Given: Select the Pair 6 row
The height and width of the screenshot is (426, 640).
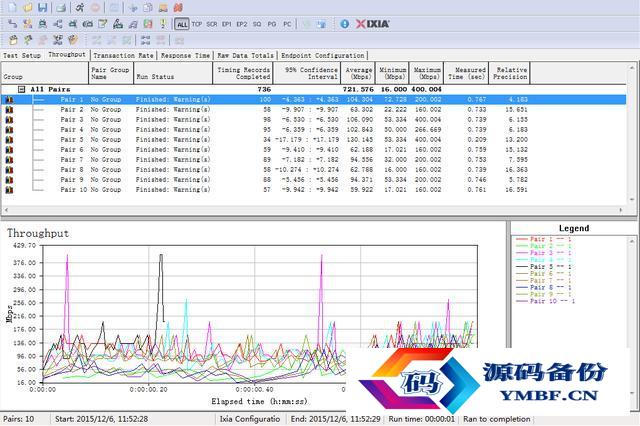Looking at the screenshot, I should coord(313,149).
